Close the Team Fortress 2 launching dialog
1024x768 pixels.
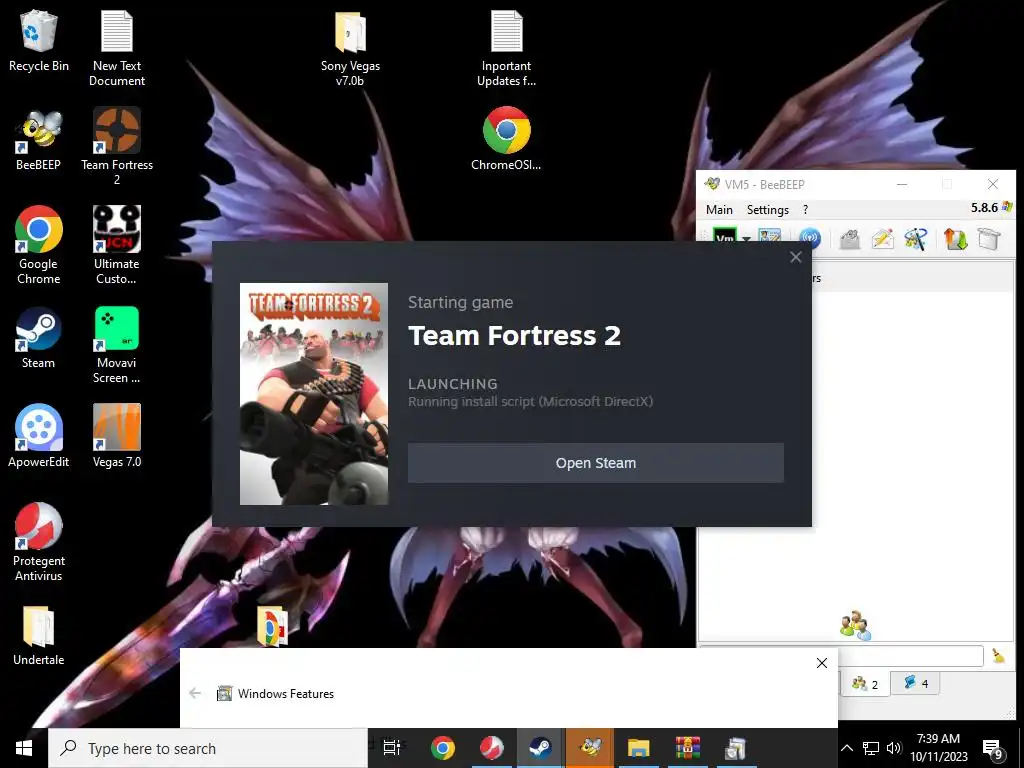point(795,257)
